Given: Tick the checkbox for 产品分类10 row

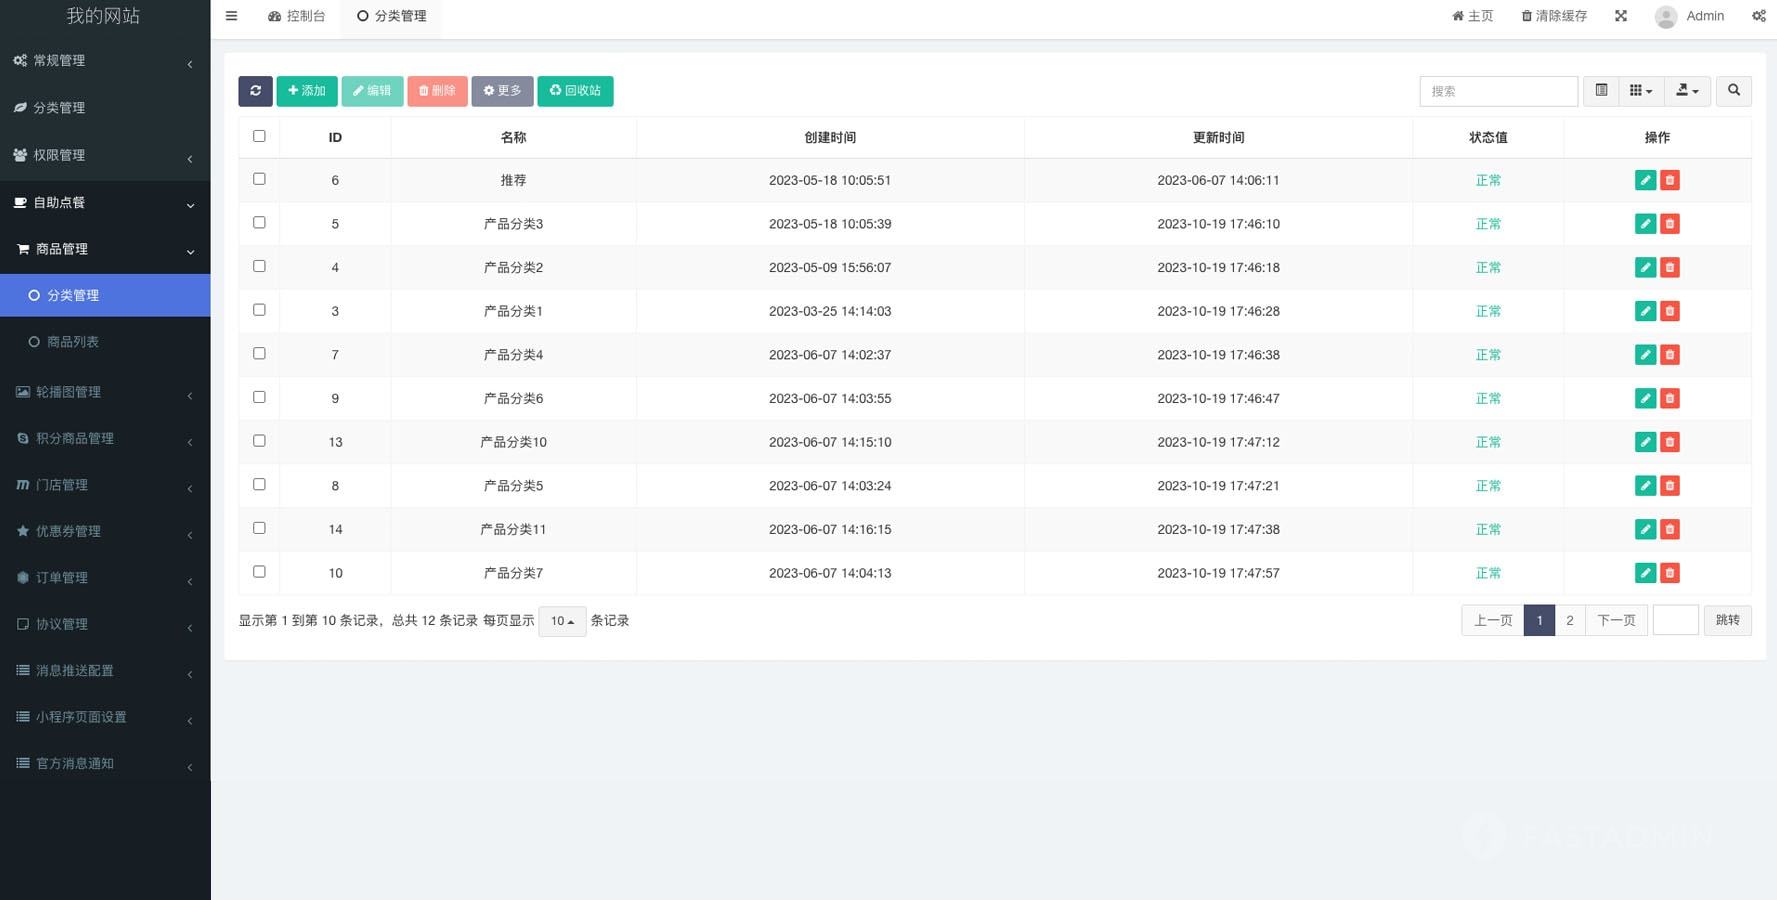Looking at the screenshot, I should (x=259, y=441).
